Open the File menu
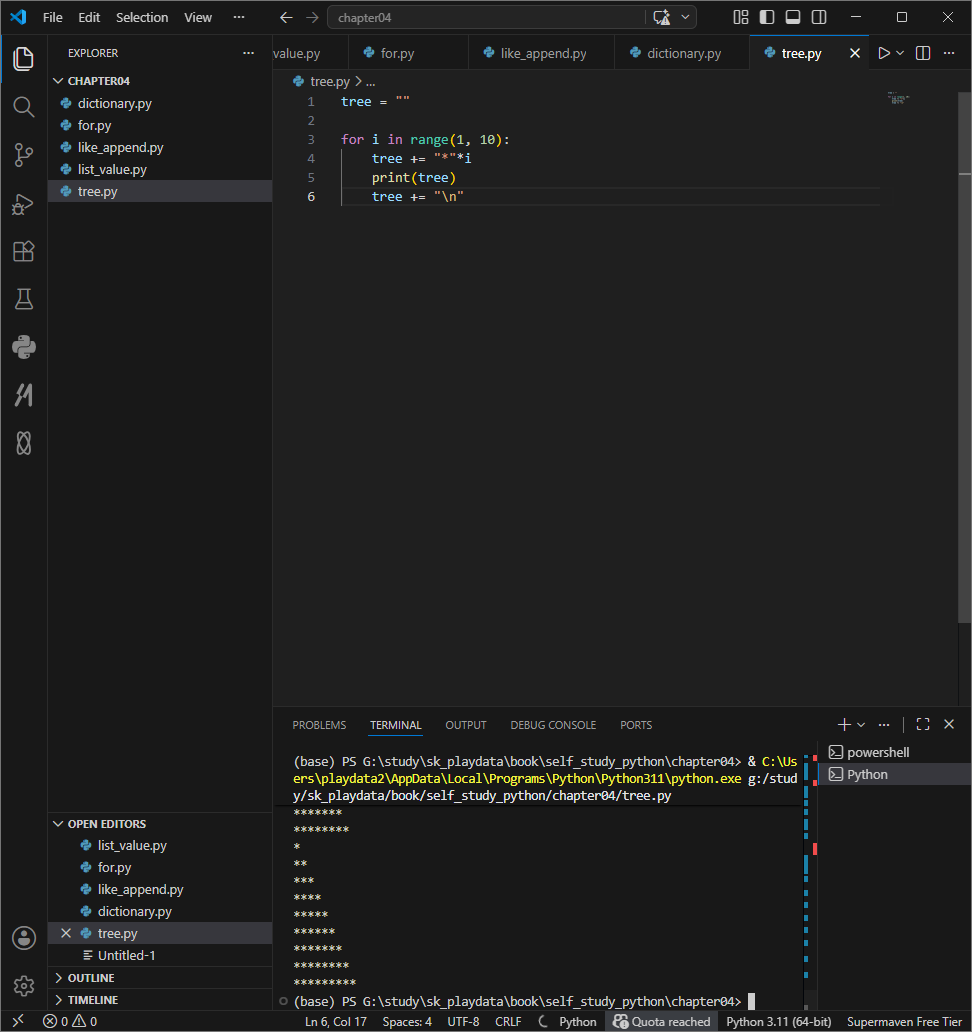The width and height of the screenshot is (972, 1032). 53,18
